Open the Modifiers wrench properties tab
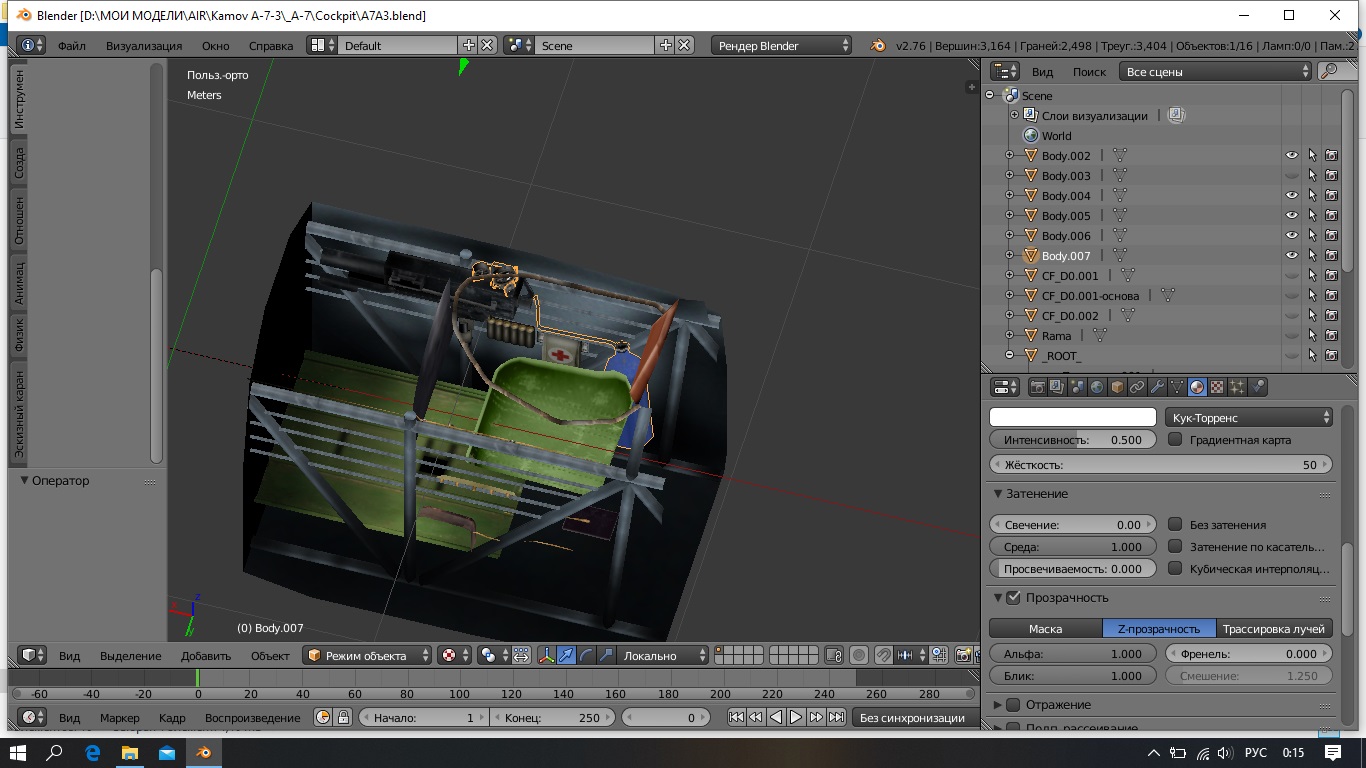This screenshot has width=1366, height=768. [x=1157, y=387]
